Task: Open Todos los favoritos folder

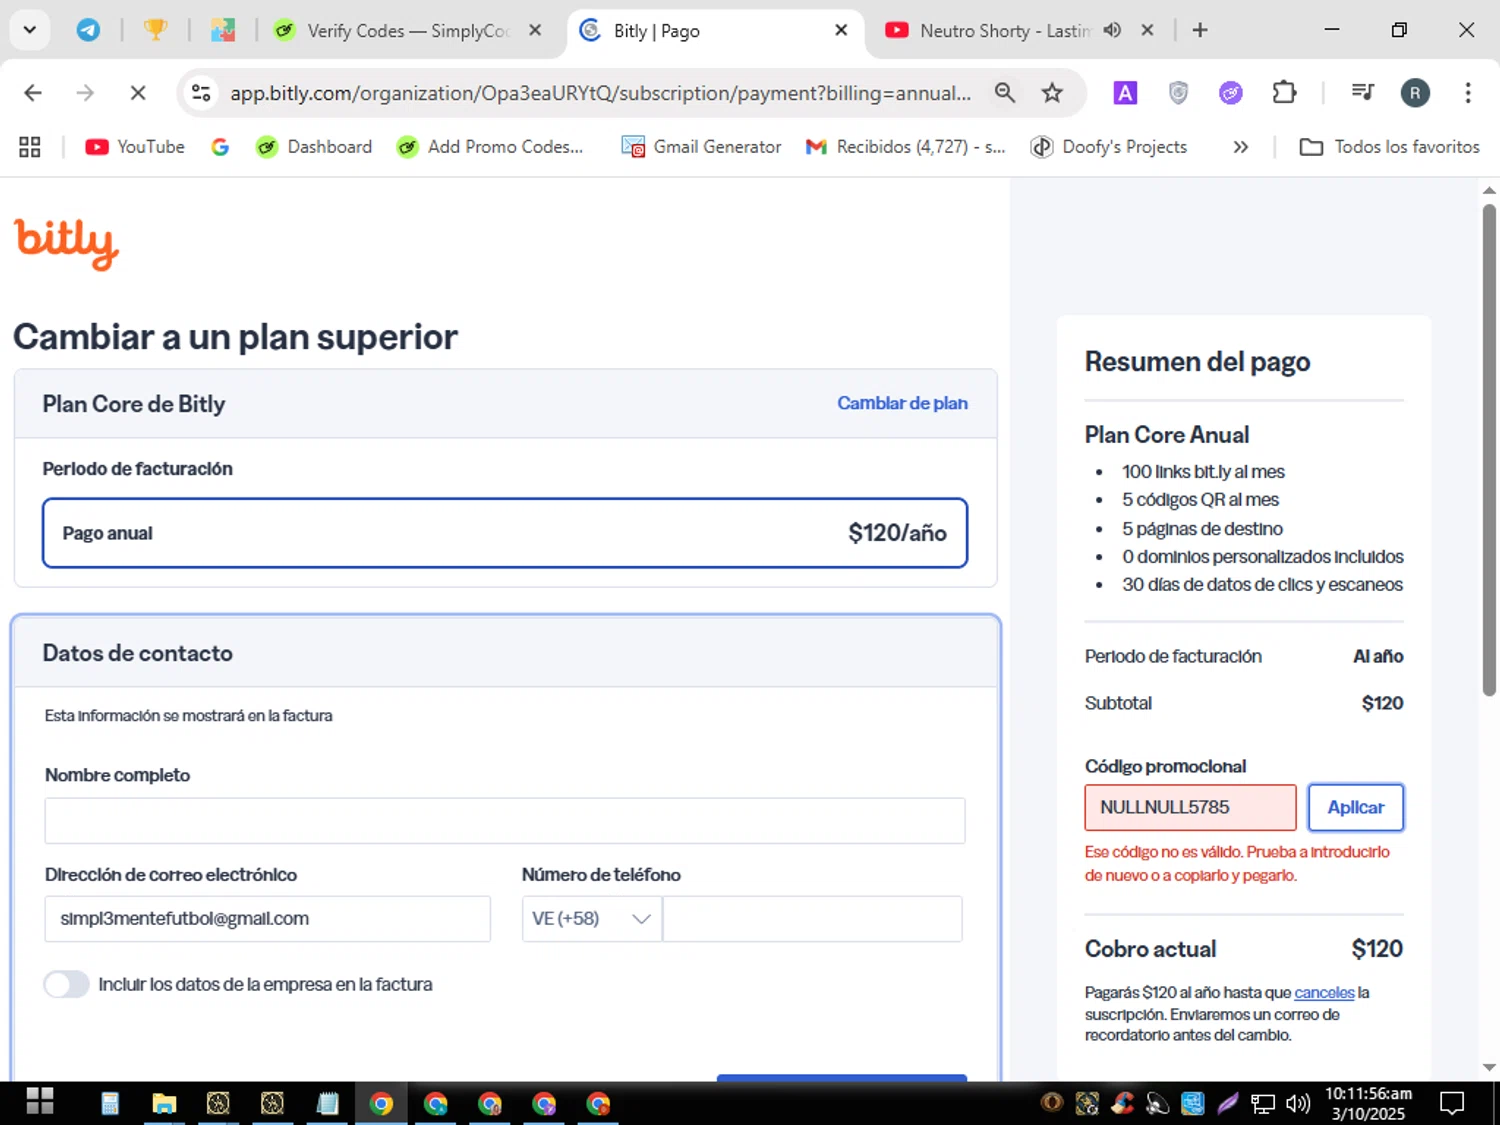Action: 1389,147
